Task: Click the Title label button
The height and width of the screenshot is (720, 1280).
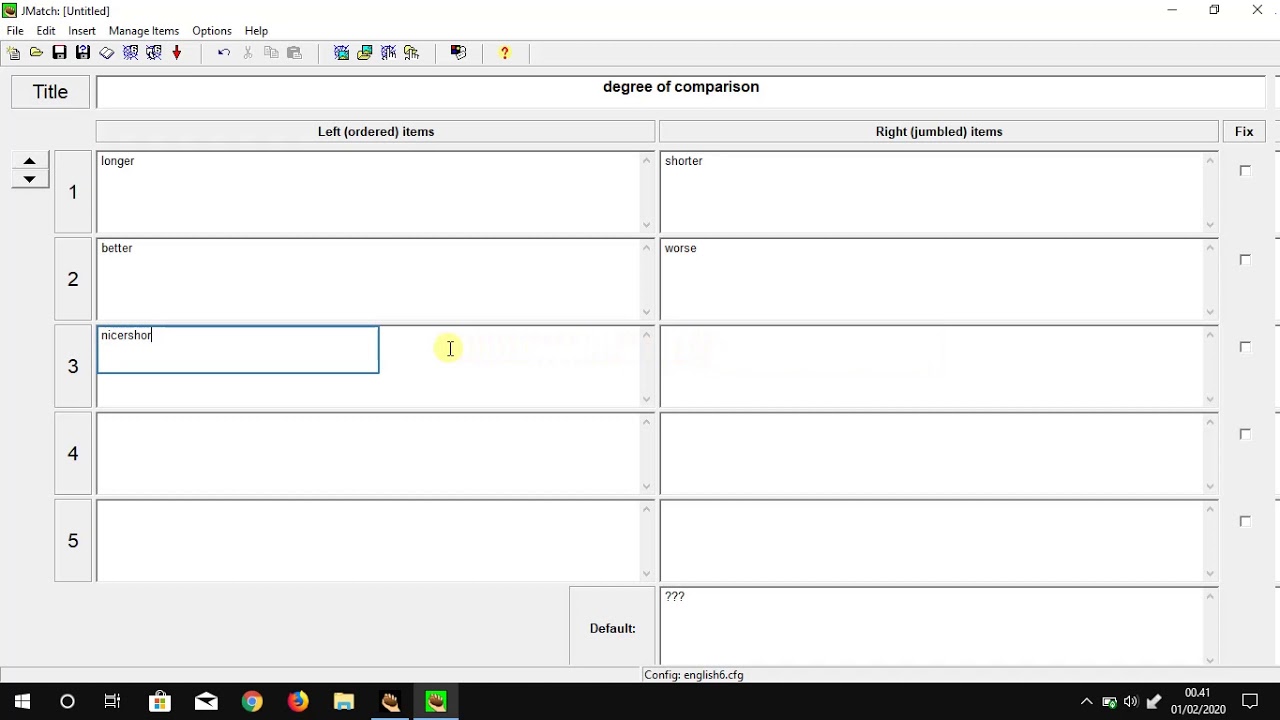Action: (x=50, y=92)
